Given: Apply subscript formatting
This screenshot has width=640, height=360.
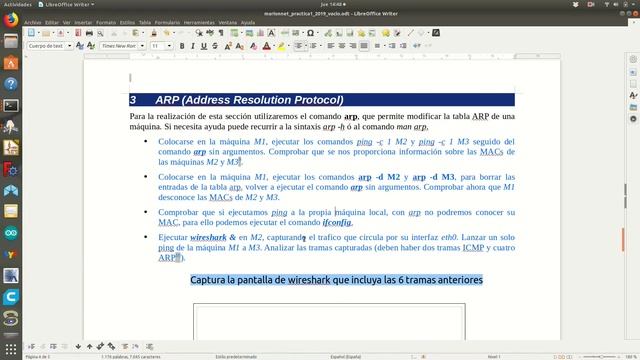Looking at the screenshot, I should (x=240, y=46).
